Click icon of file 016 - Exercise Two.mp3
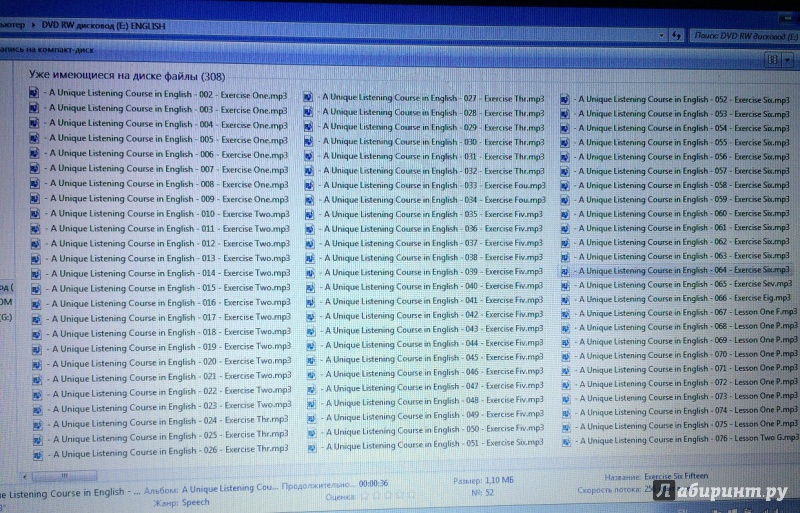The width and height of the screenshot is (800, 513). (x=36, y=304)
